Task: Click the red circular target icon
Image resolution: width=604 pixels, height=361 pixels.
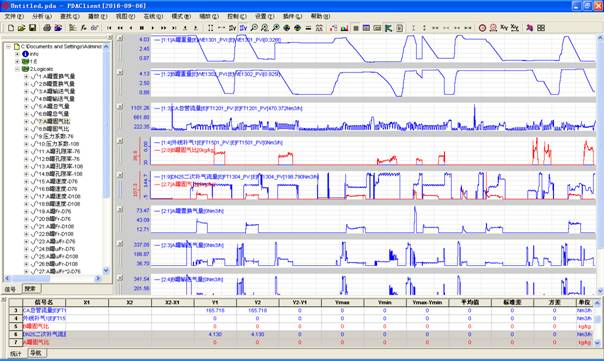Action: (x=482, y=28)
